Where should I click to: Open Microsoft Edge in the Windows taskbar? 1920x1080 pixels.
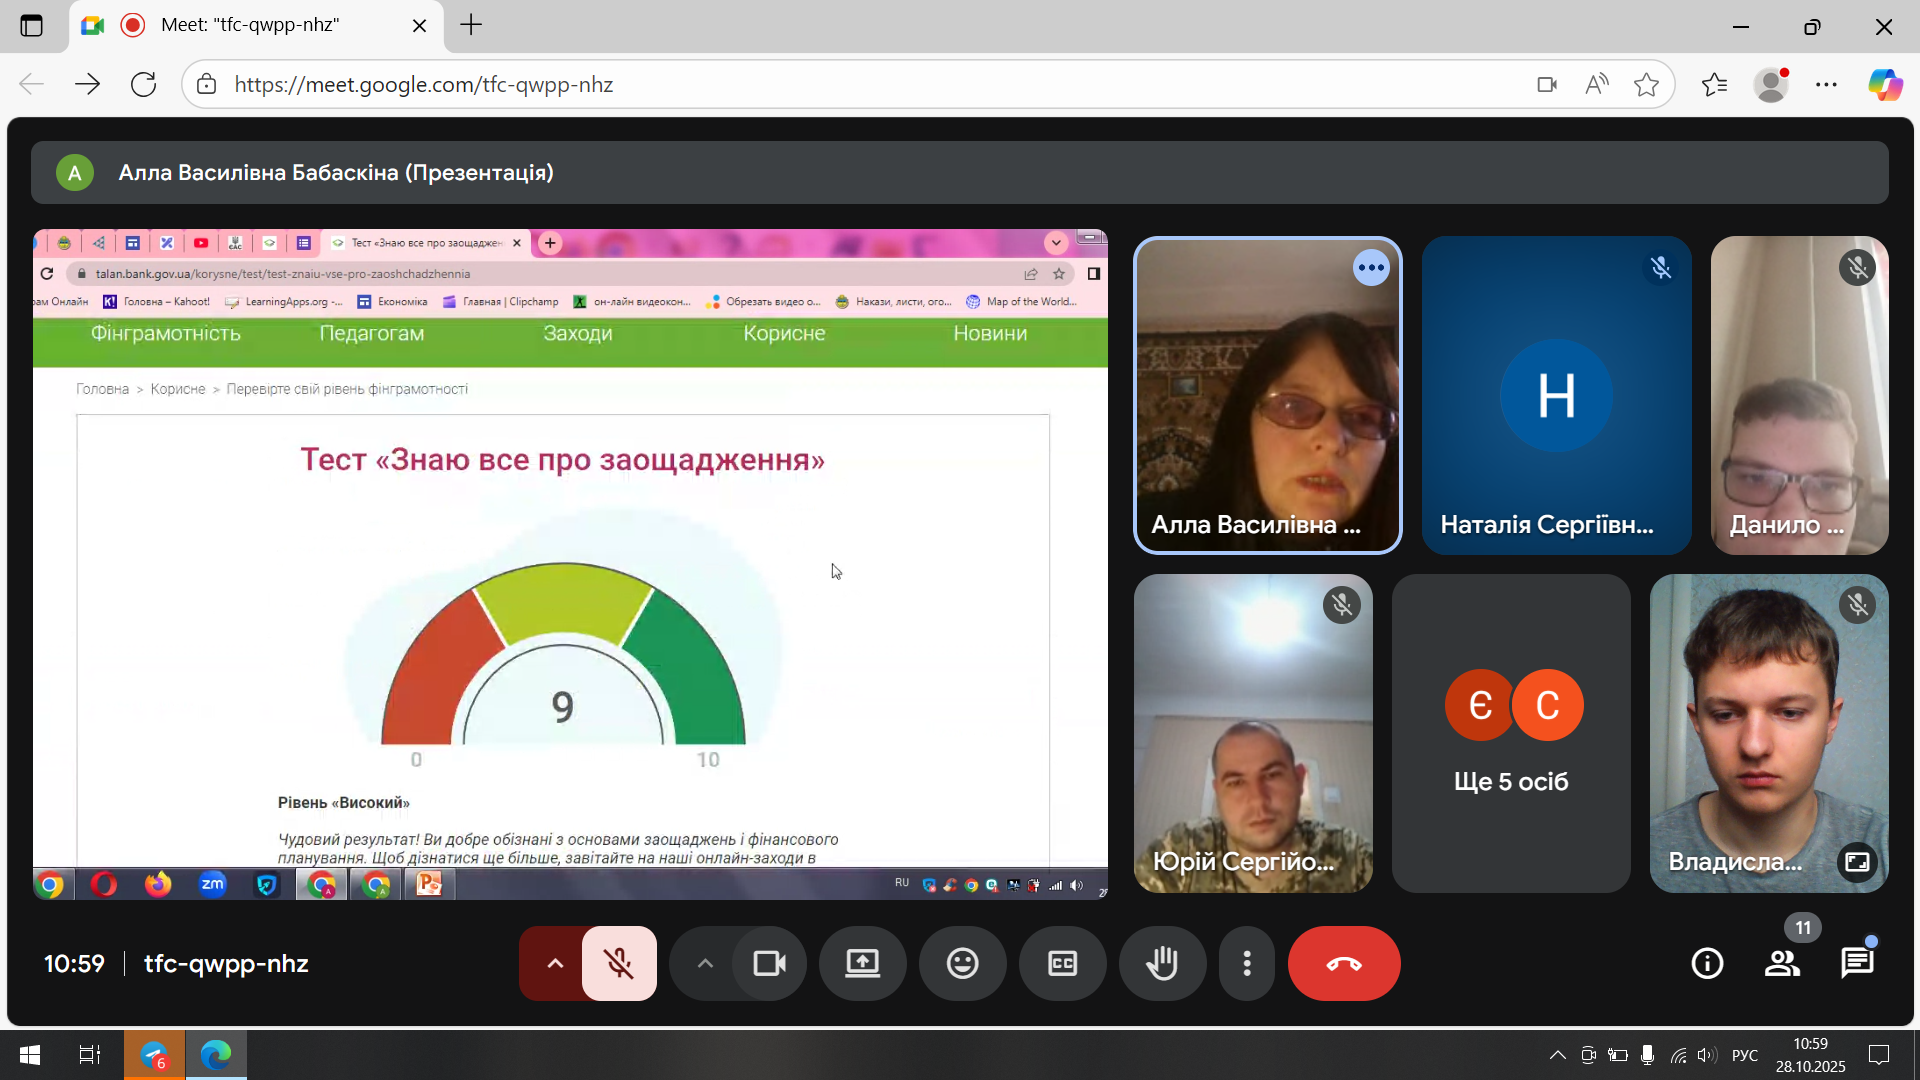[x=216, y=1054]
